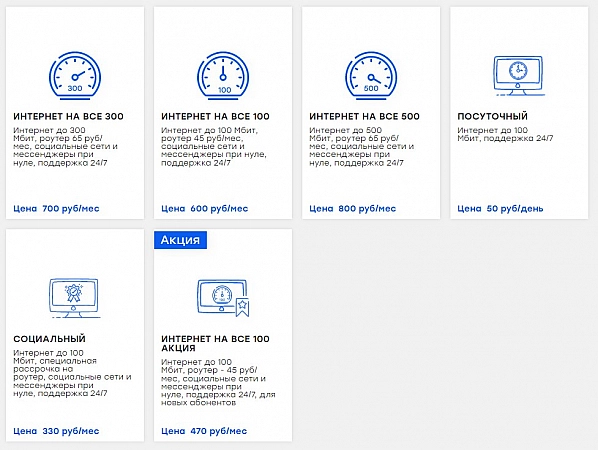Click the blue Акция badge
The height and width of the screenshot is (450, 598).
click(x=180, y=240)
